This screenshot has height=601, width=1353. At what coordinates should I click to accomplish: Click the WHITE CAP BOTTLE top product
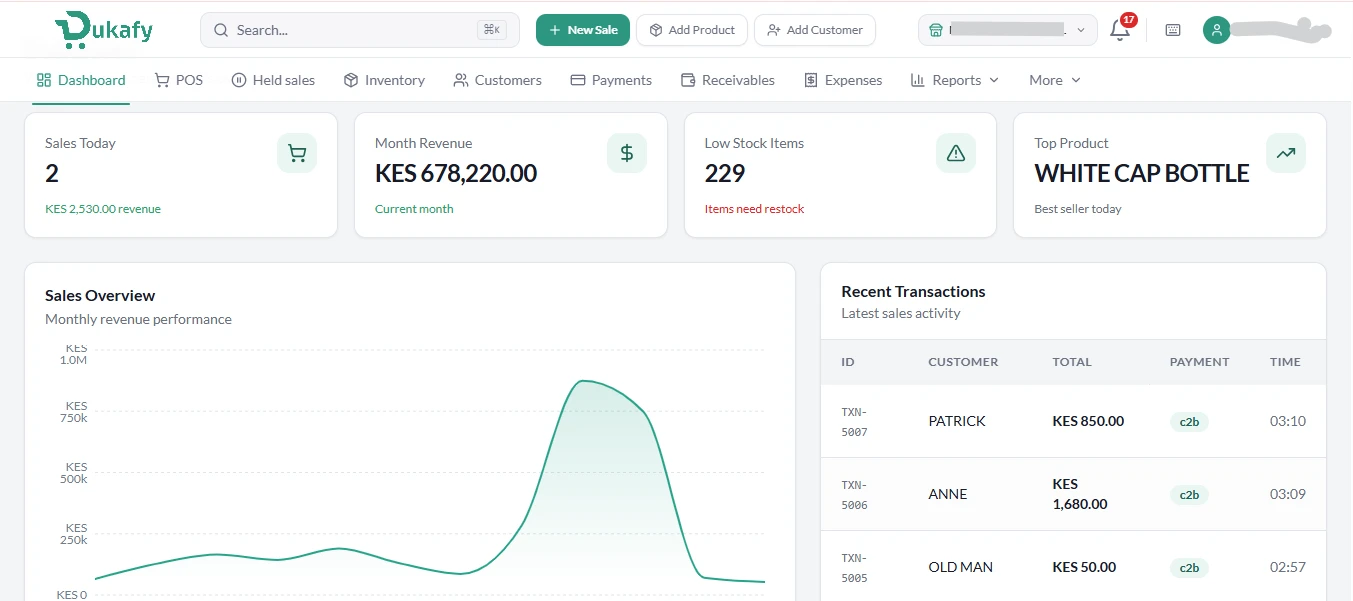pyautogui.click(x=1142, y=174)
